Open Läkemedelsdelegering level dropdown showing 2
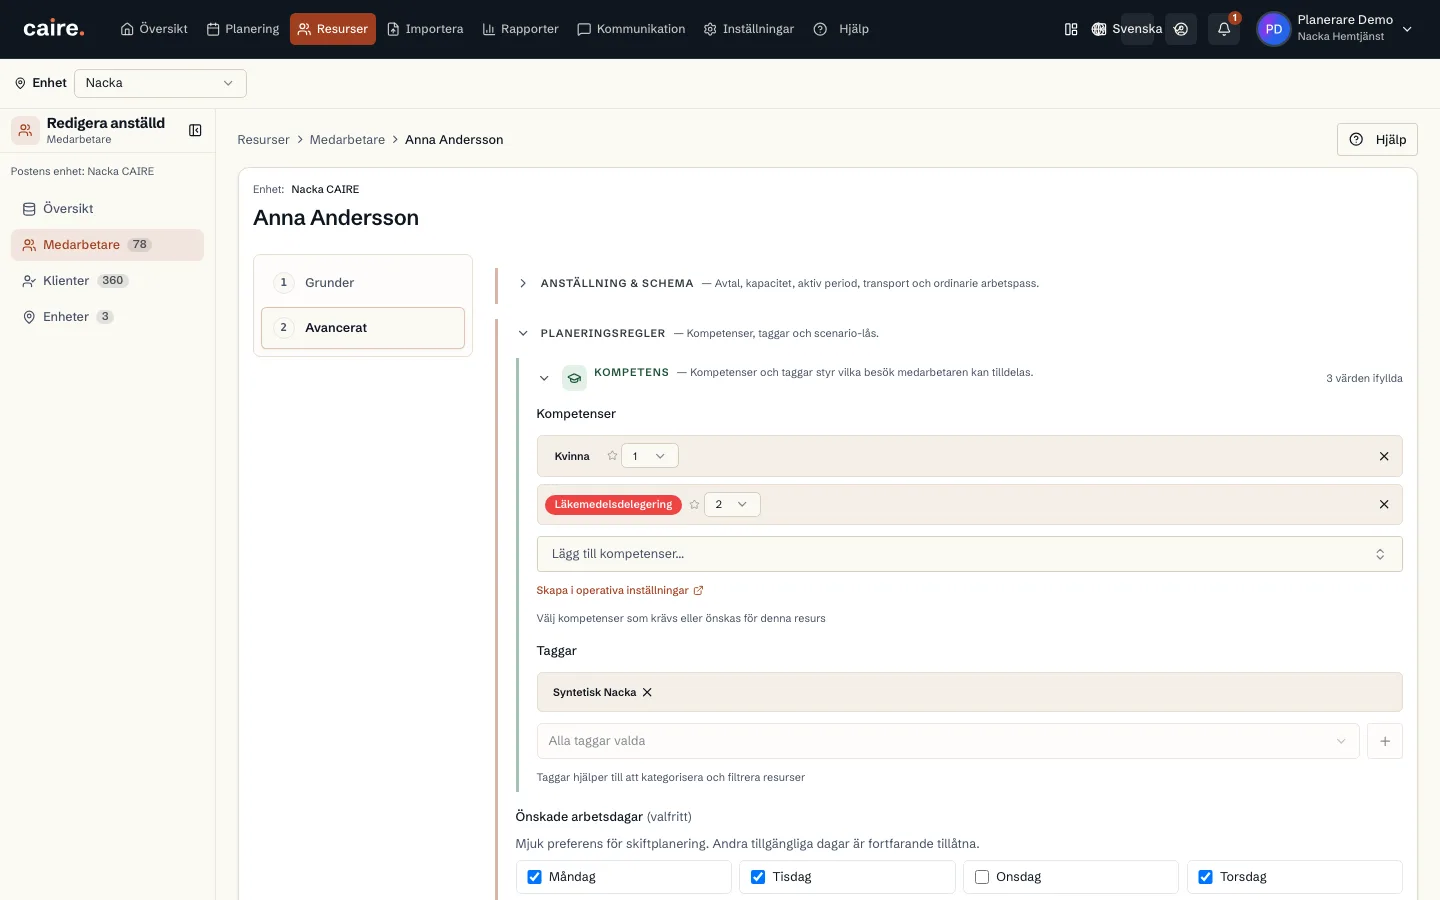The width and height of the screenshot is (1440, 900). (x=732, y=505)
